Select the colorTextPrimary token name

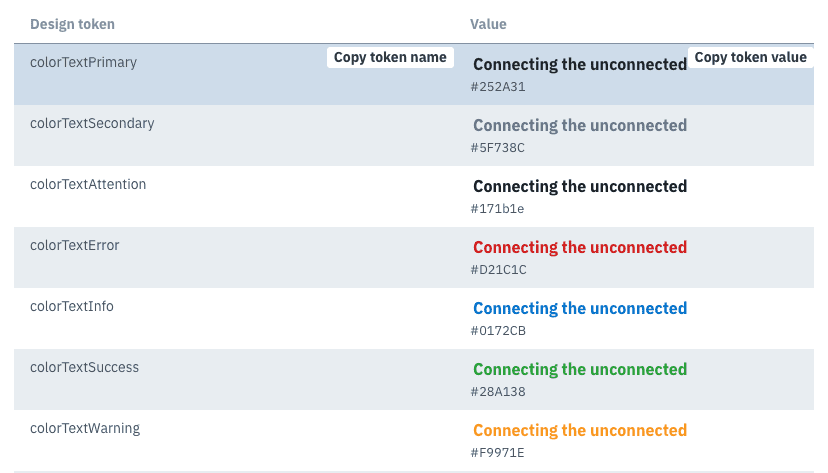(x=83, y=62)
